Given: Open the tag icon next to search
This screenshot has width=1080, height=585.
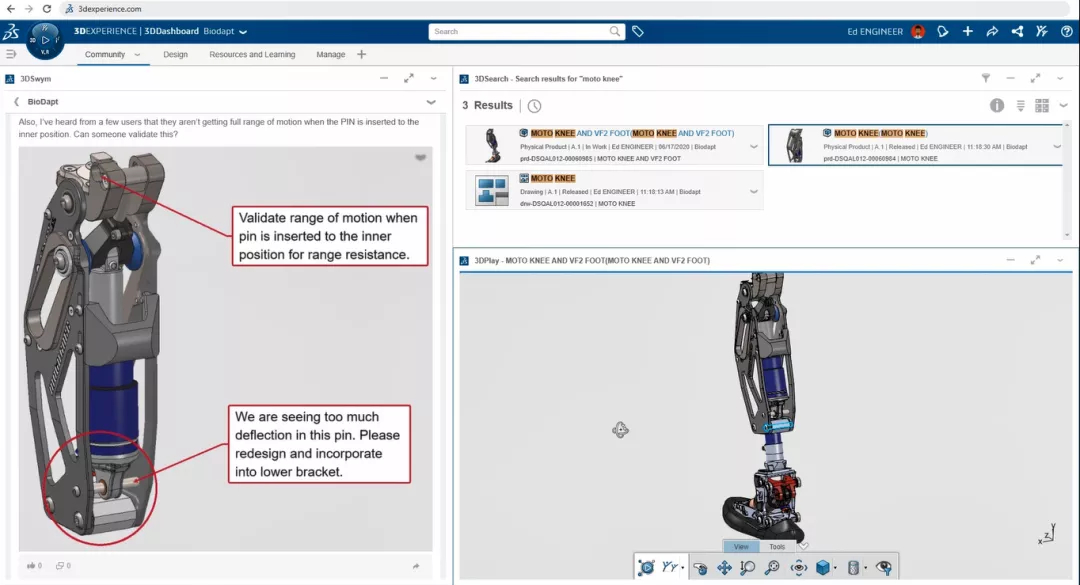Looking at the screenshot, I should click(x=638, y=31).
